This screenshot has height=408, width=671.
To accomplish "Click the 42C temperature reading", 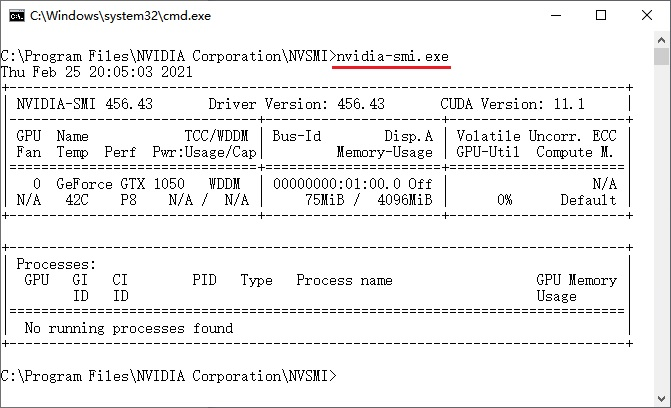I will (x=77, y=200).
